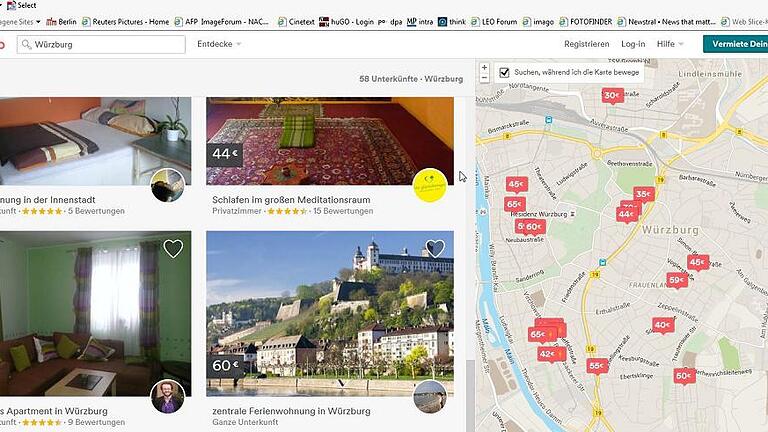Open the Reuters Pictures - Home bookmark
The width and height of the screenshot is (768, 432).
[125, 22]
